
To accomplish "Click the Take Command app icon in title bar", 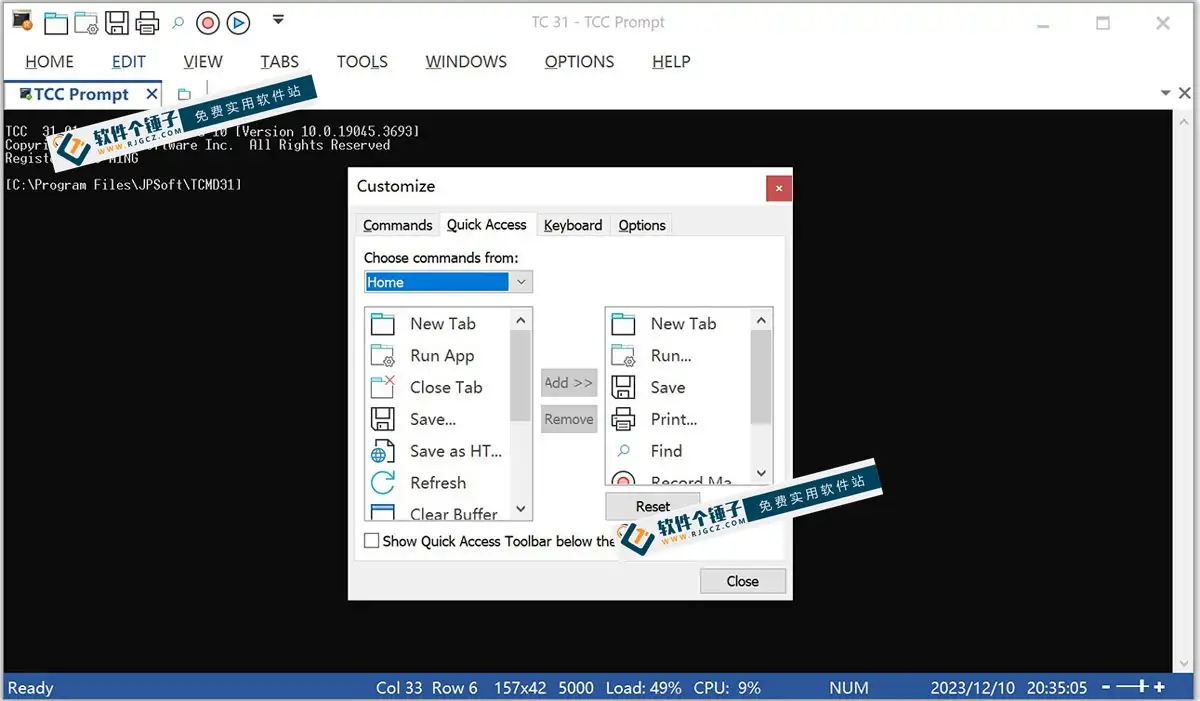I will click(x=20, y=21).
